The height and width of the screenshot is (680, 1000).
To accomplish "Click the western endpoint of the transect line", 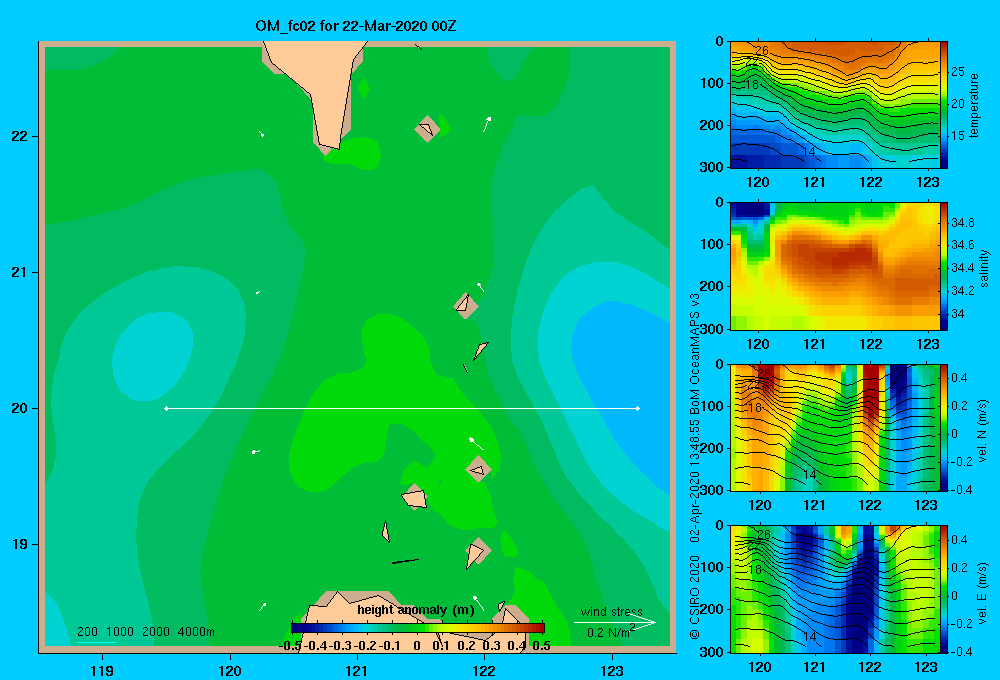I will click(166, 408).
